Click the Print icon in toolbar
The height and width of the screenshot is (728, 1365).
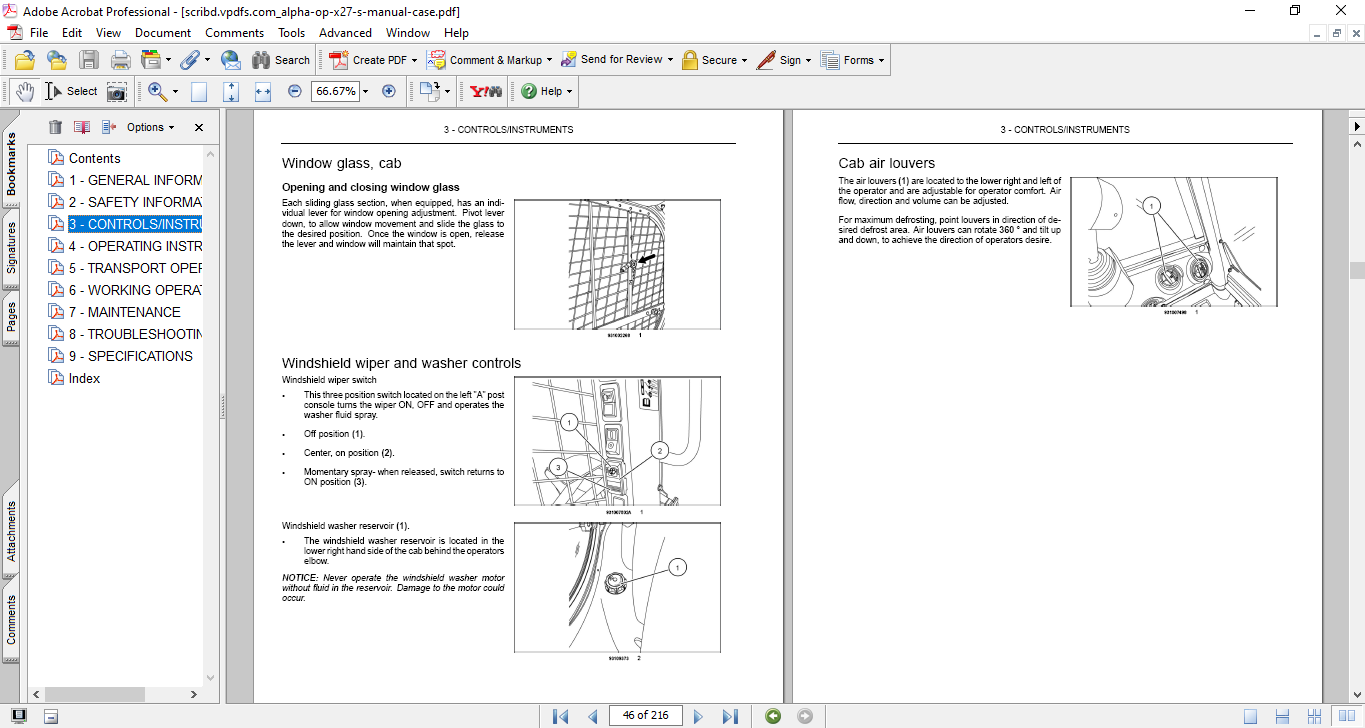[x=121, y=60]
